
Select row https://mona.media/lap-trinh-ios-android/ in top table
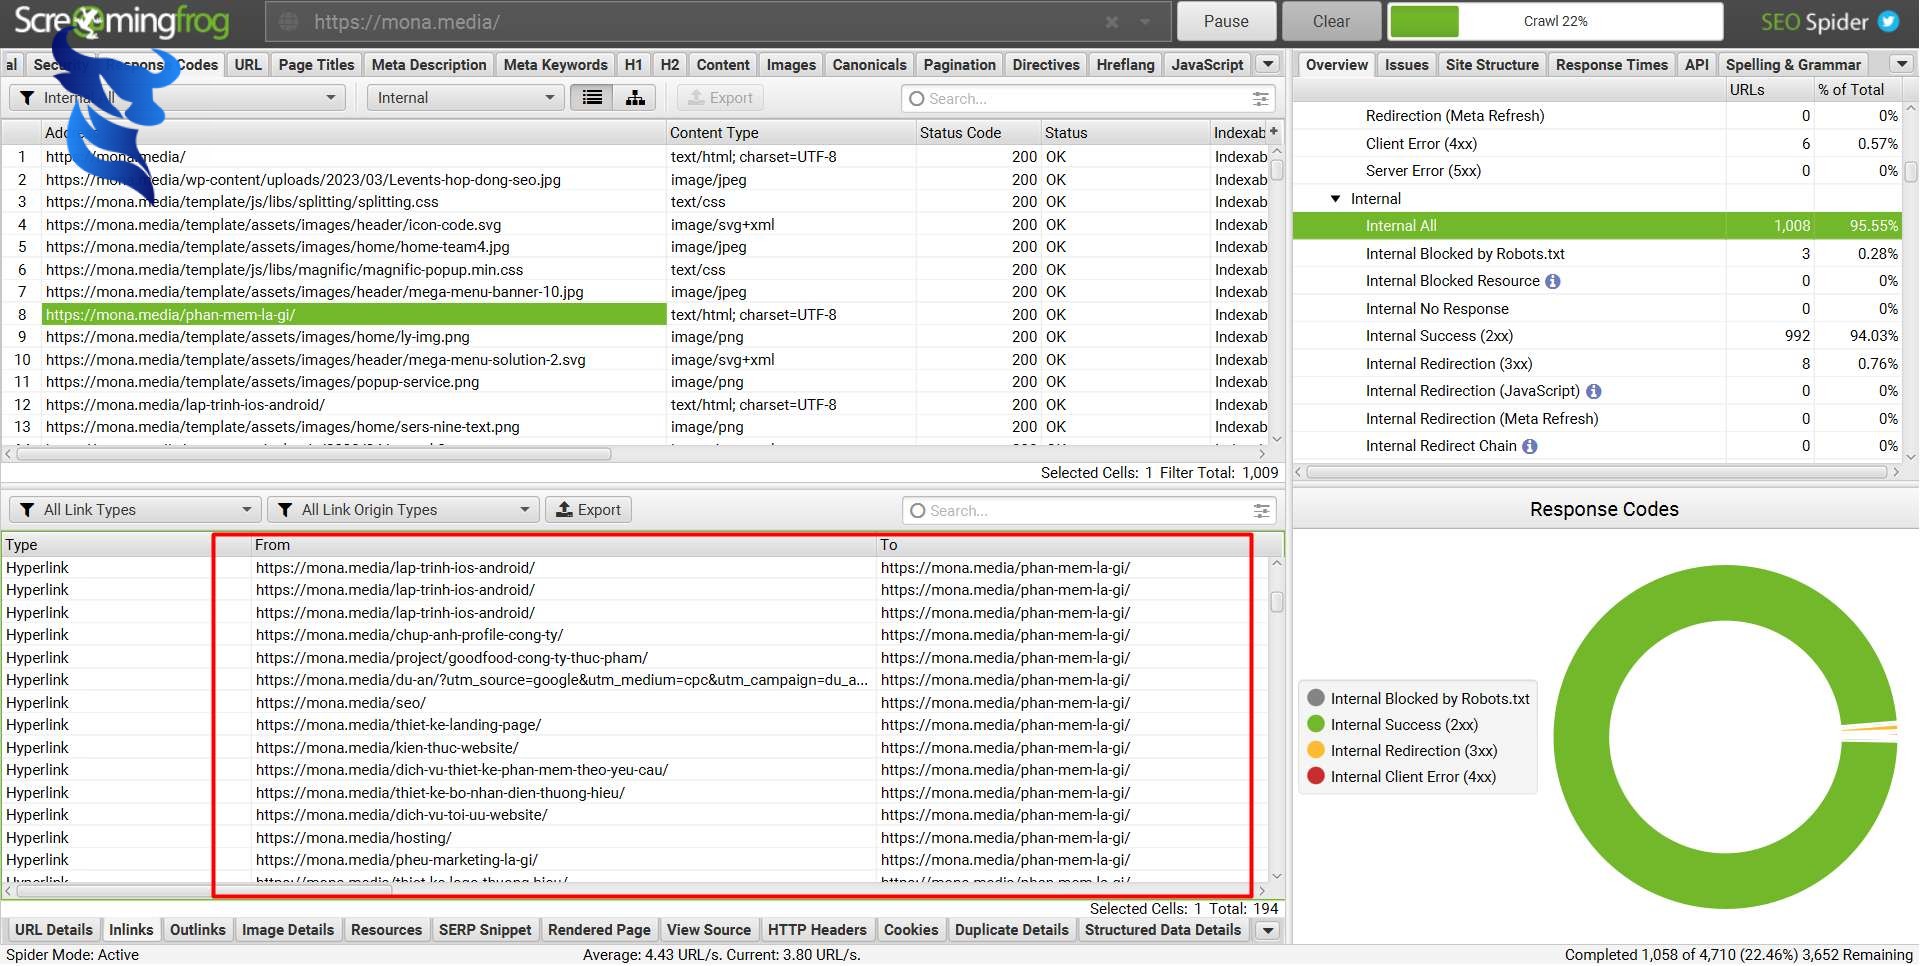pyautogui.click(x=354, y=405)
